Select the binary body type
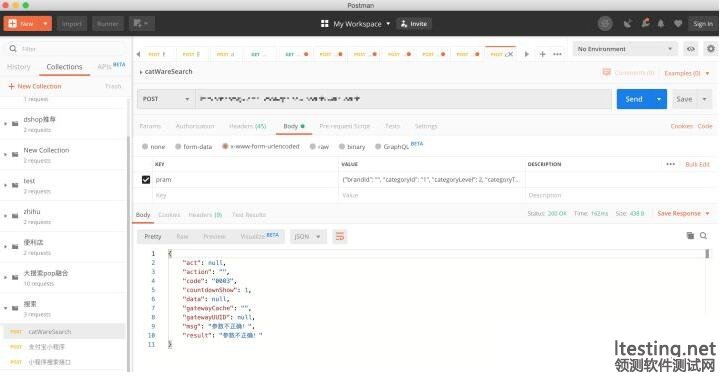Viewport: 727px width, 379px height. pyautogui.click(x=342, y=147)
